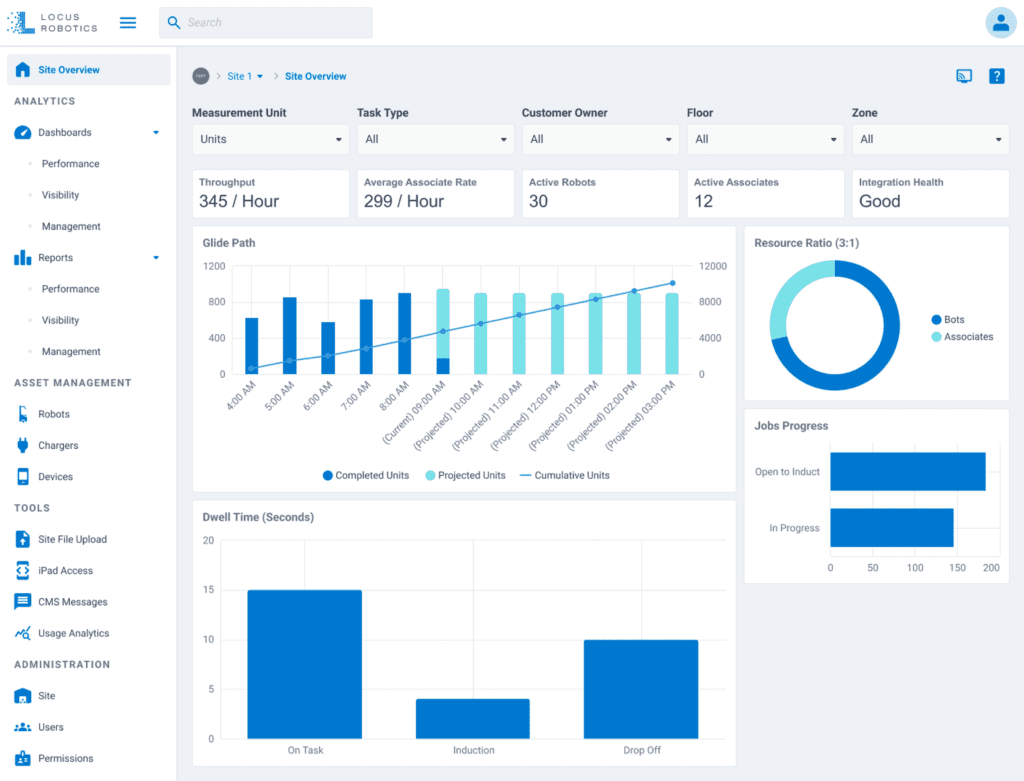Open the Robots asset management page

coord(58,413)
